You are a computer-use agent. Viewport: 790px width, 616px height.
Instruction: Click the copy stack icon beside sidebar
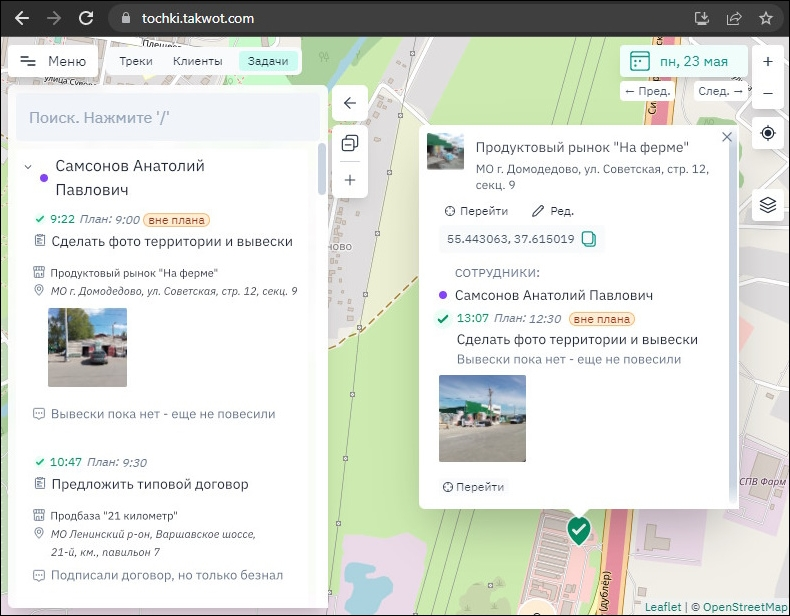coord(350,143)
